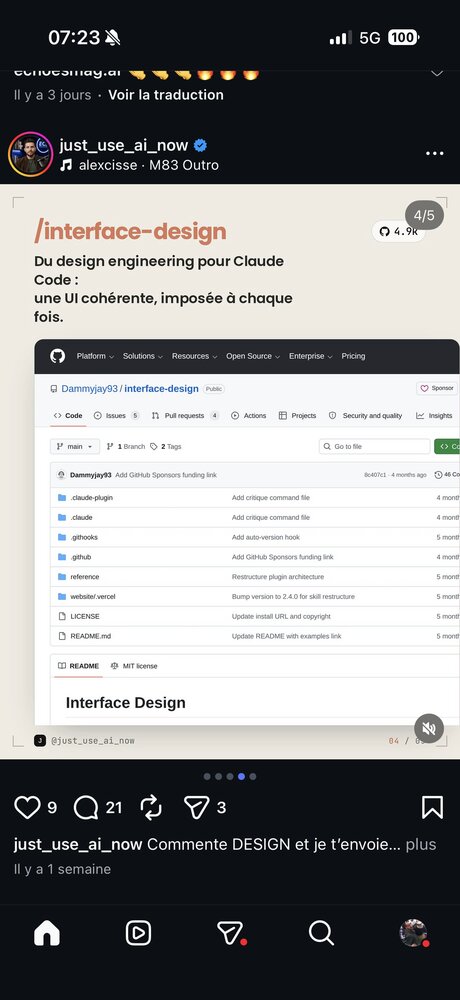
Task: Open the Enterprise dropdown in GitHub header
Action: [311, 356]
